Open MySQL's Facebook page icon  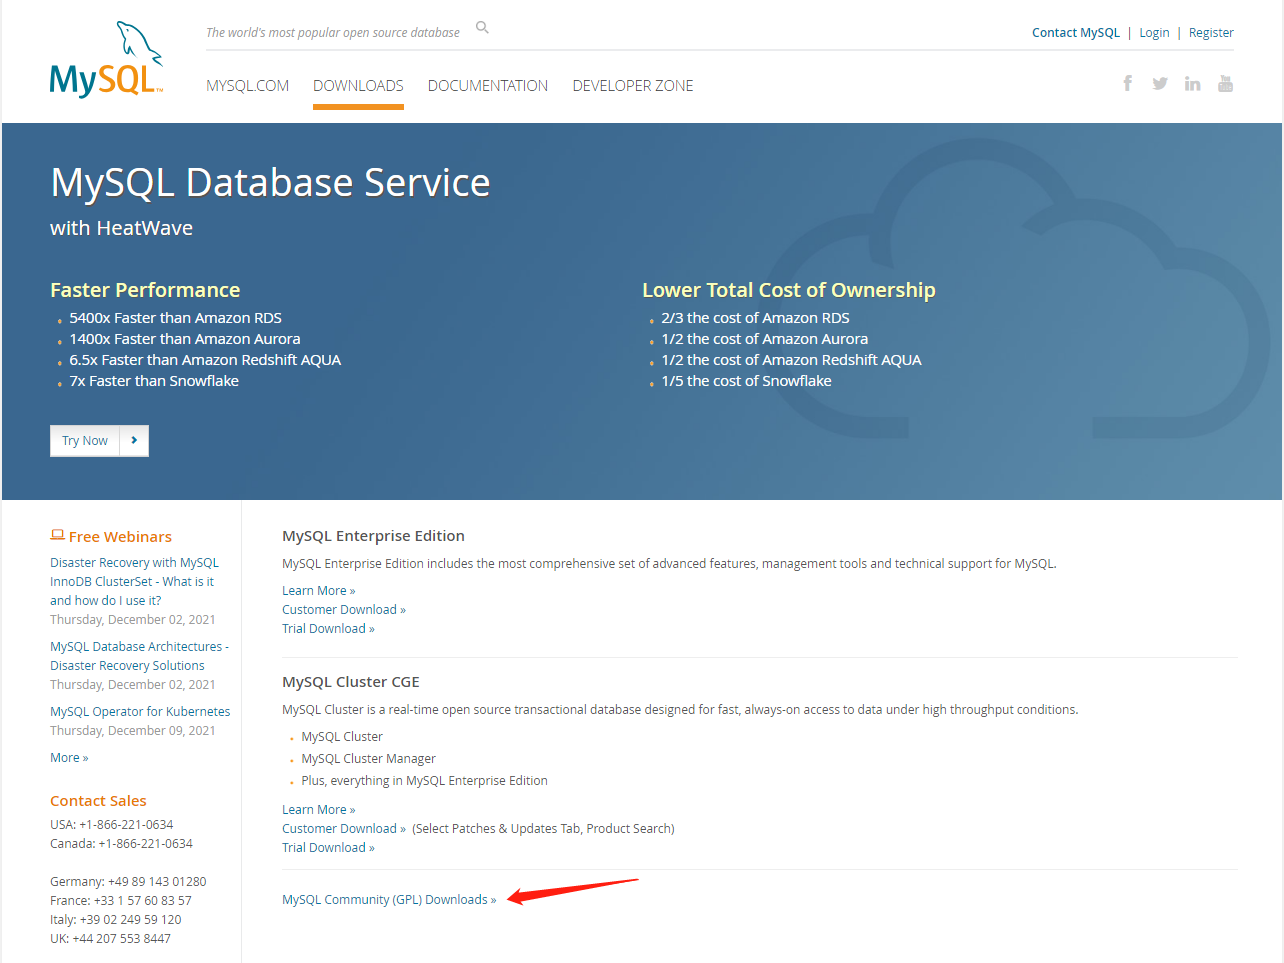[1127, 83]
